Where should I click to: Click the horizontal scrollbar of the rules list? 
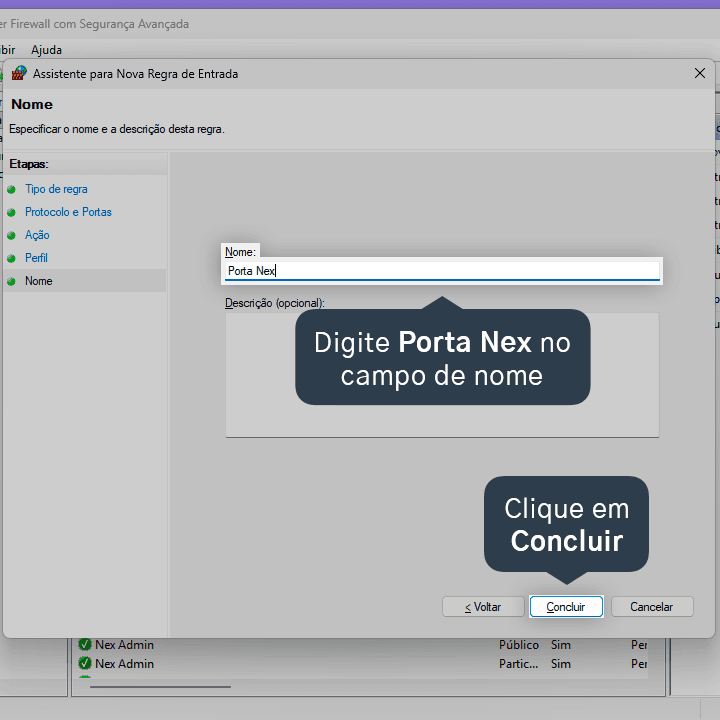tap(160, 687)
